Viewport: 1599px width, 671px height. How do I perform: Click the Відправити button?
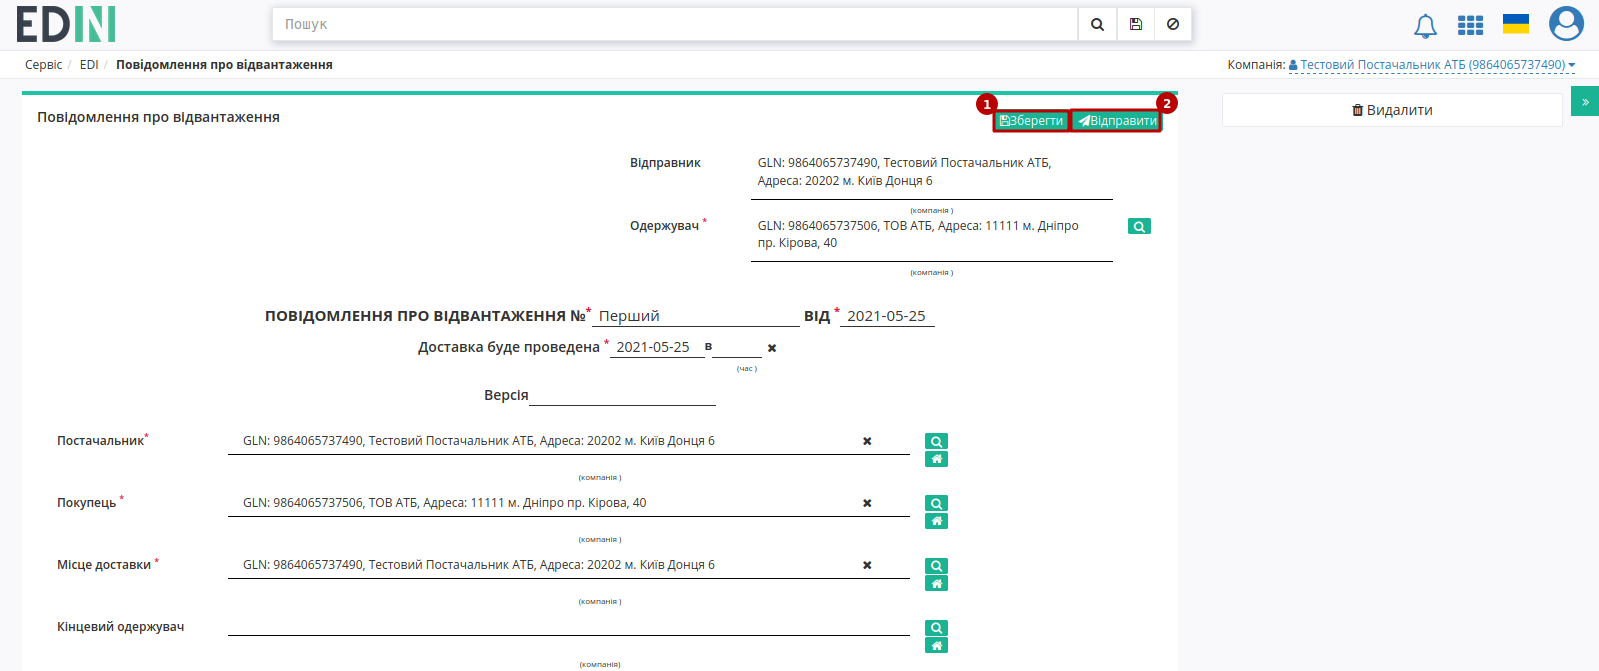[1116, 121]
